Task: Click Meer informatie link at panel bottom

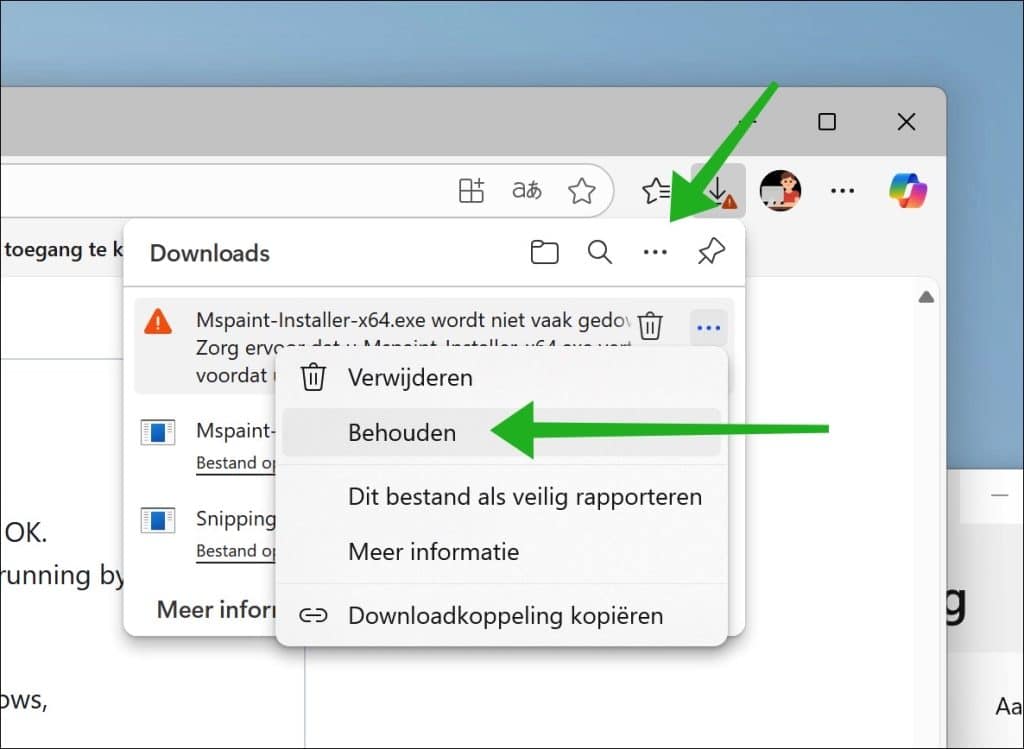Action: pos(216,609)
